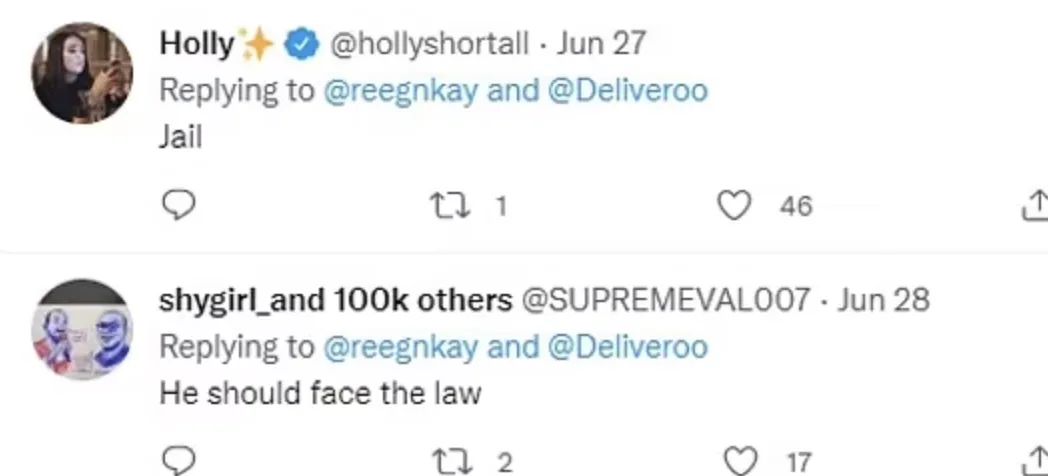Open "shygirl_and 100k others" display name
The image size is (1048, 476).
click(x=336, y=301)
